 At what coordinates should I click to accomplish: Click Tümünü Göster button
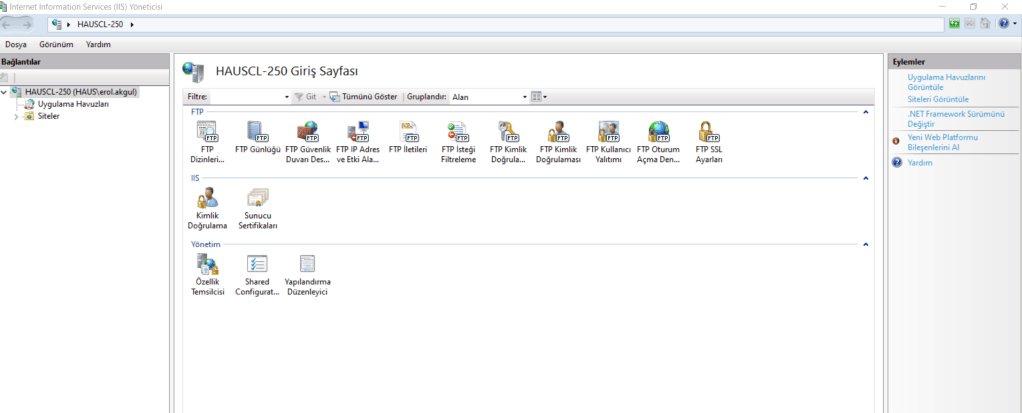364,97
